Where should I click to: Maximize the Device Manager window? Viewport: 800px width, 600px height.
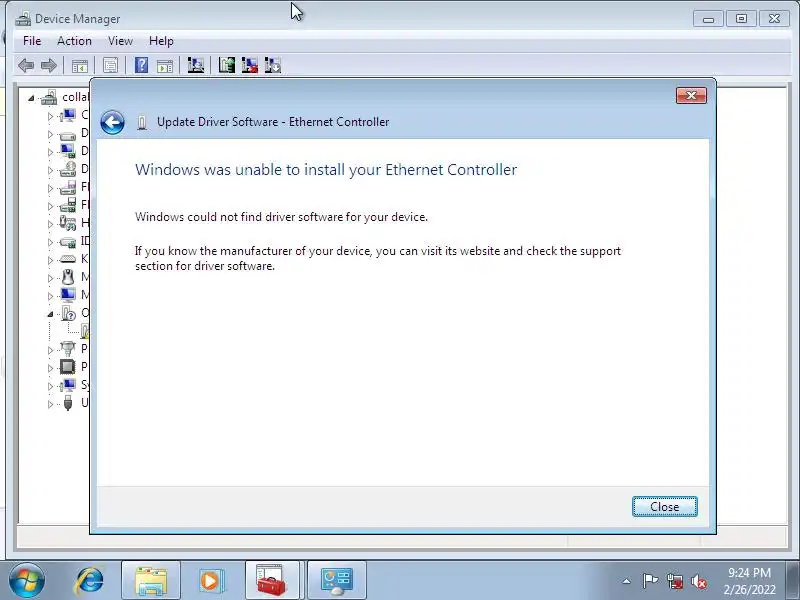[741, 19]
